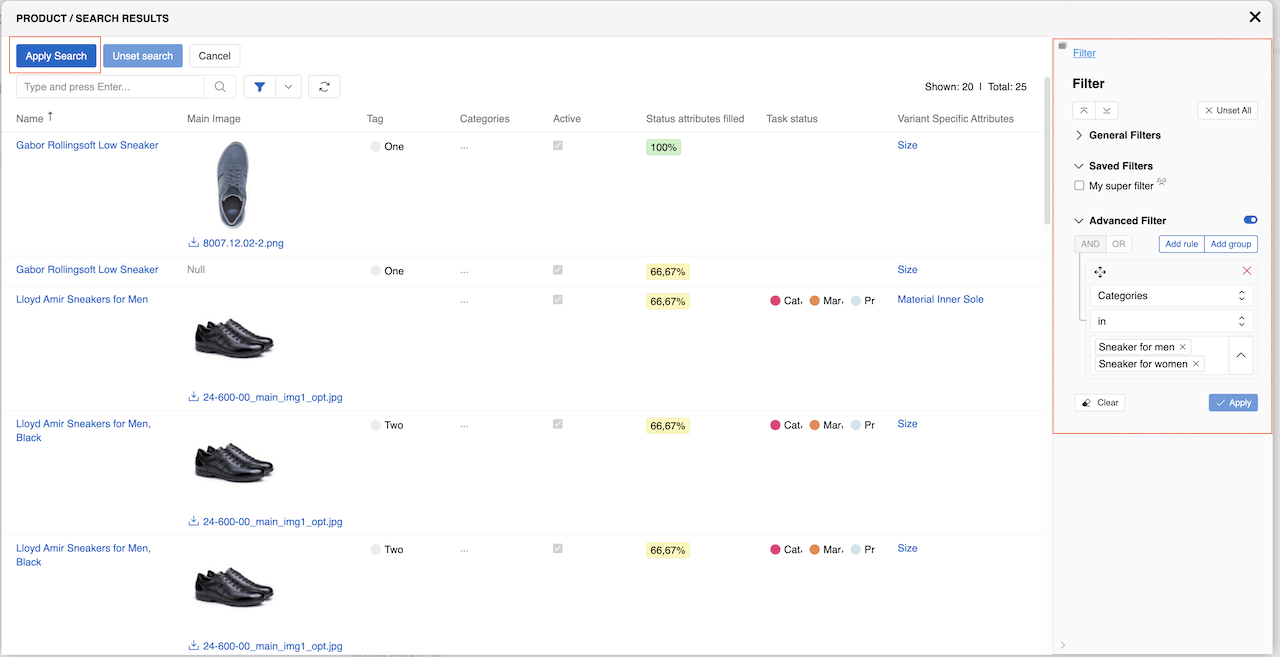Click the 'Type and press Enter' search field
Image resolution: width=1280 pixels, height=657 pixels.
[110, 87]
